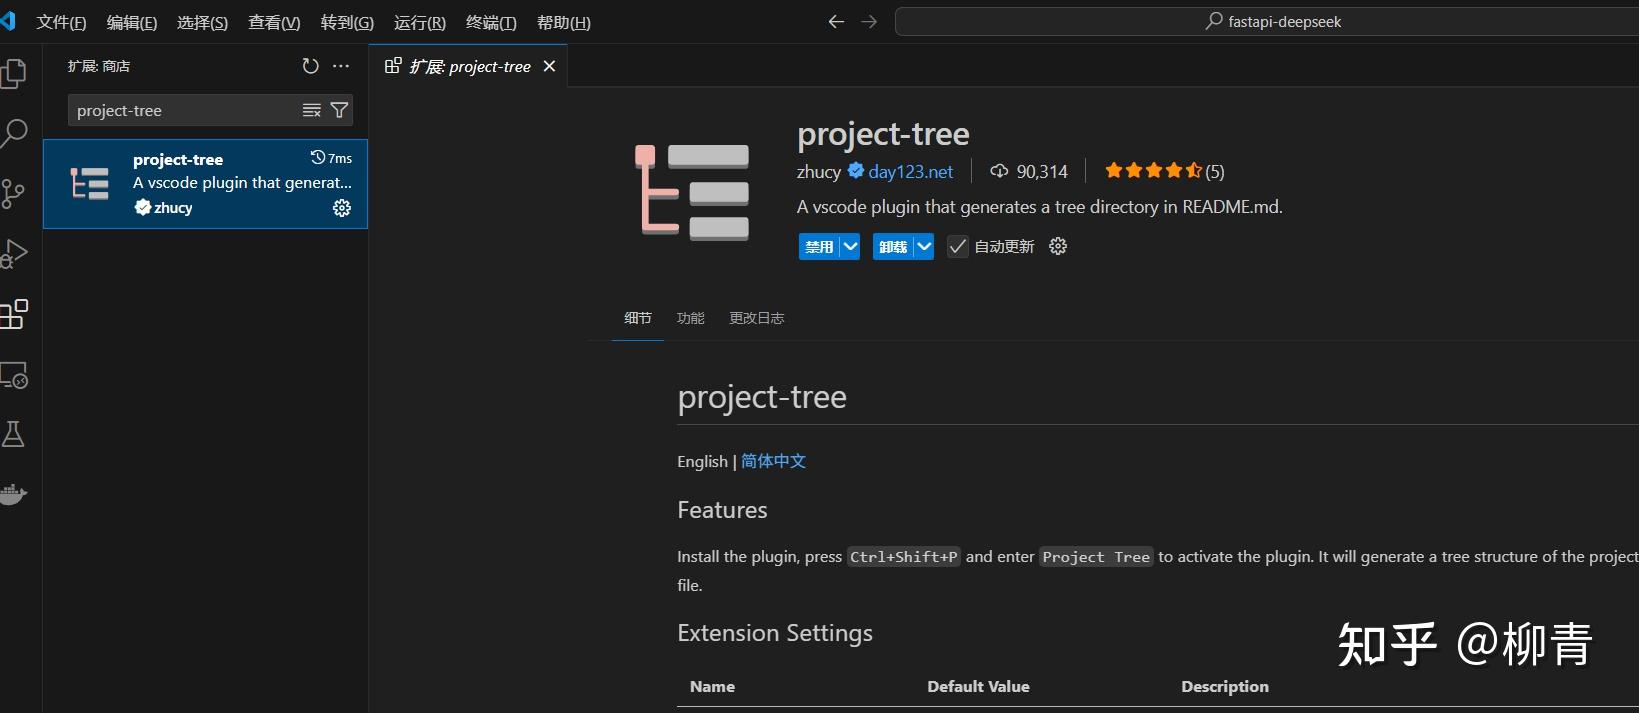Open Run and Debug view
Image resolution: width=1639 pixels, height=713 pixels.
[x=14, y=254]
